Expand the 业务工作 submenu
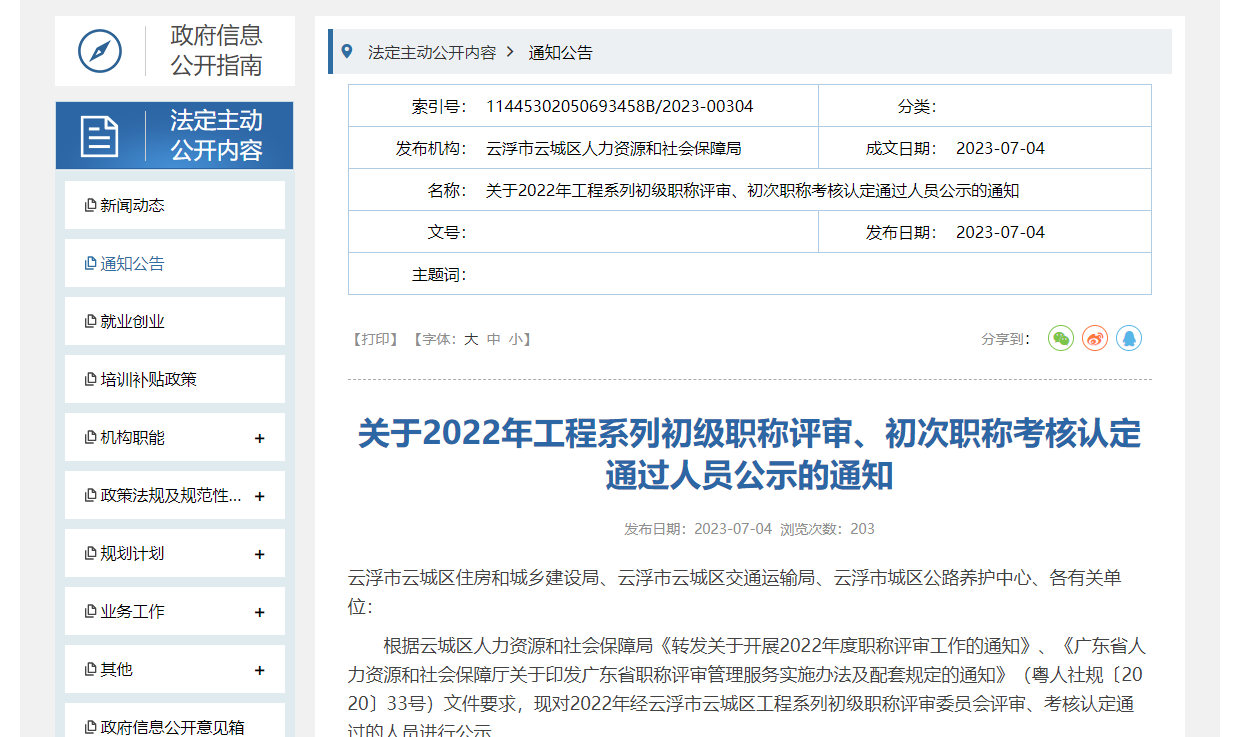The image size is (1238, 737). click(x=260, y=612)
